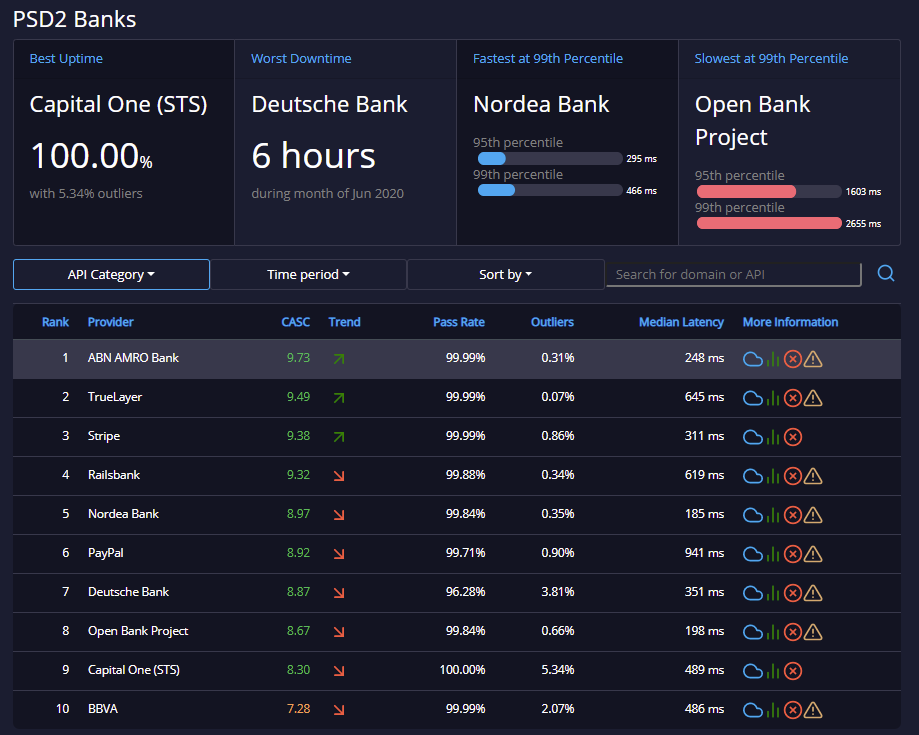Click red X icon in Stripe row
This screenshot has width=919, height=735.
pyautogui.click(x=793, y=437)
